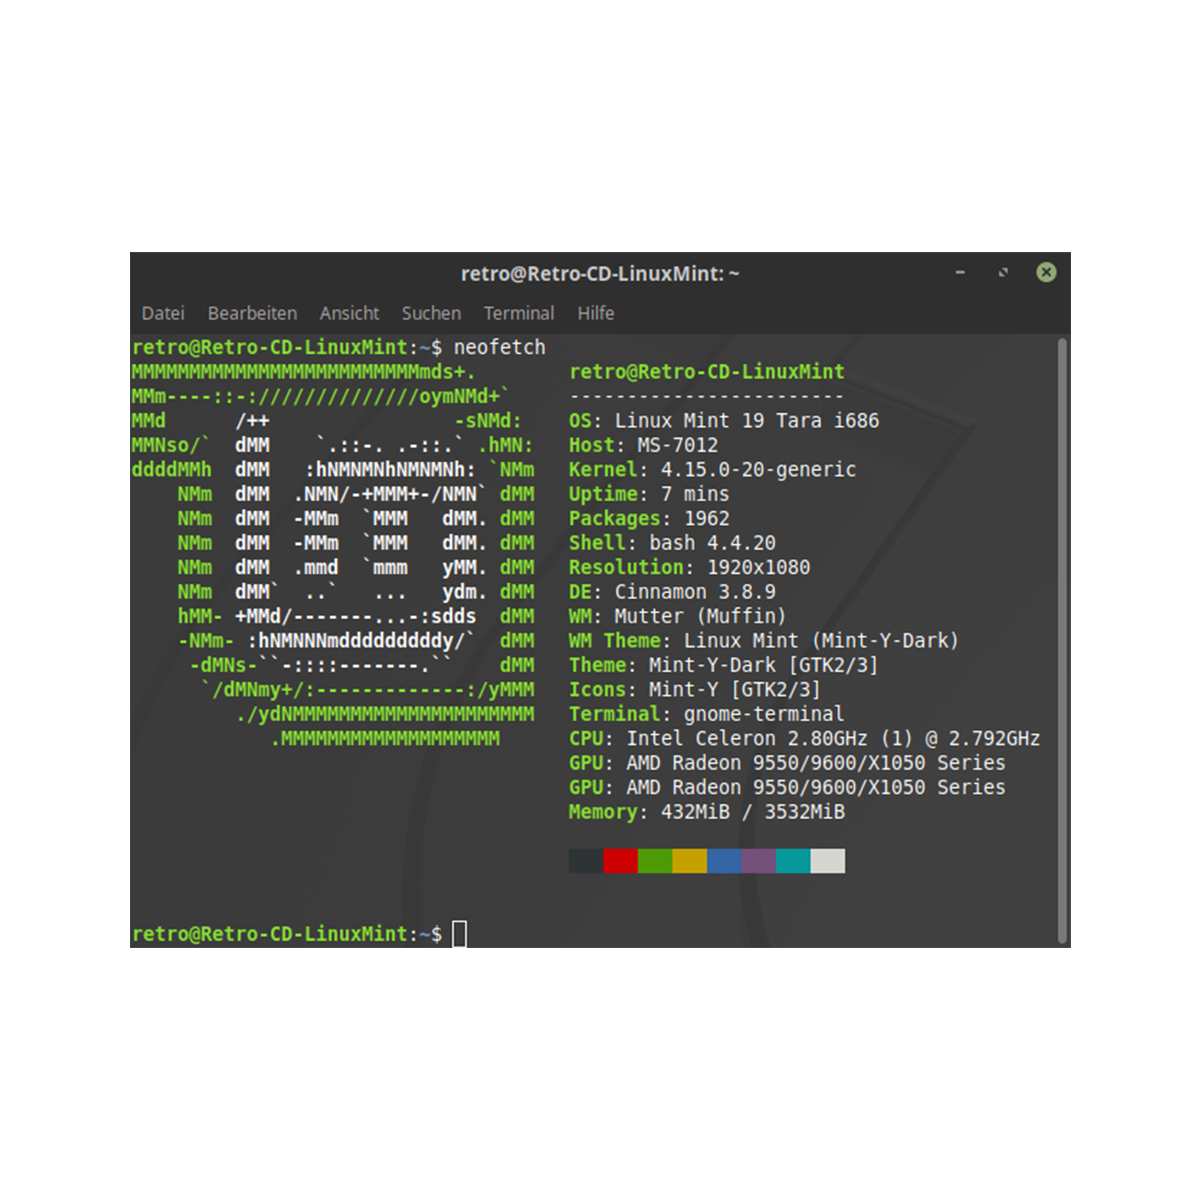Minimize the terminal window
This screenshot has height=1200, width=1200.
[960, 272]
